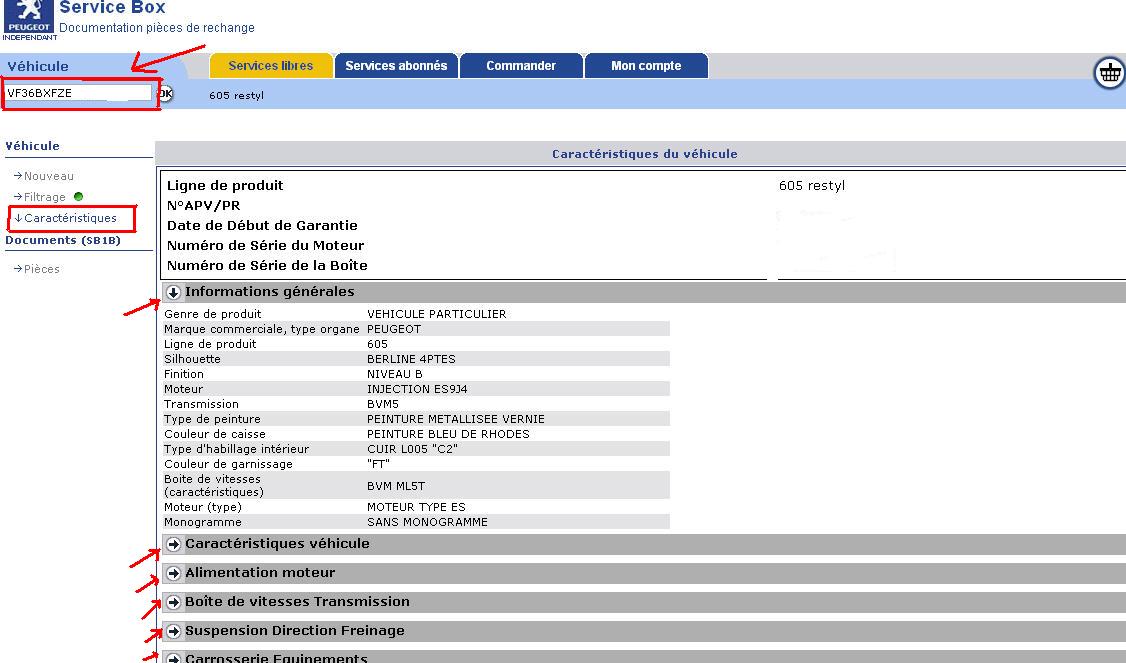1126x663 pixels.
Task: Expand Caractéristiques véhicule arrow icon
Action: pyautogui.click(x=173, y=545)
